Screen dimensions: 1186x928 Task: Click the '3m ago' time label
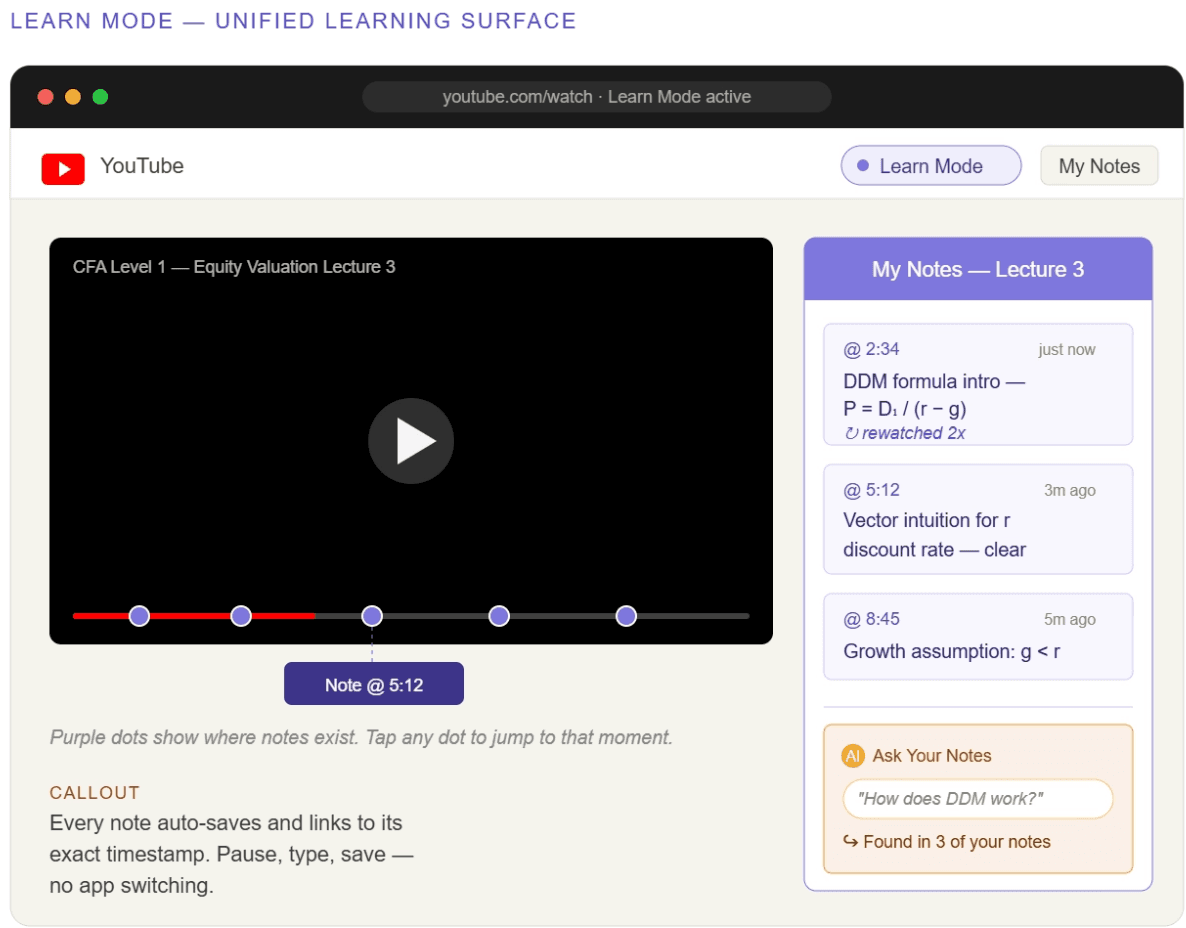pos(1070,490)
